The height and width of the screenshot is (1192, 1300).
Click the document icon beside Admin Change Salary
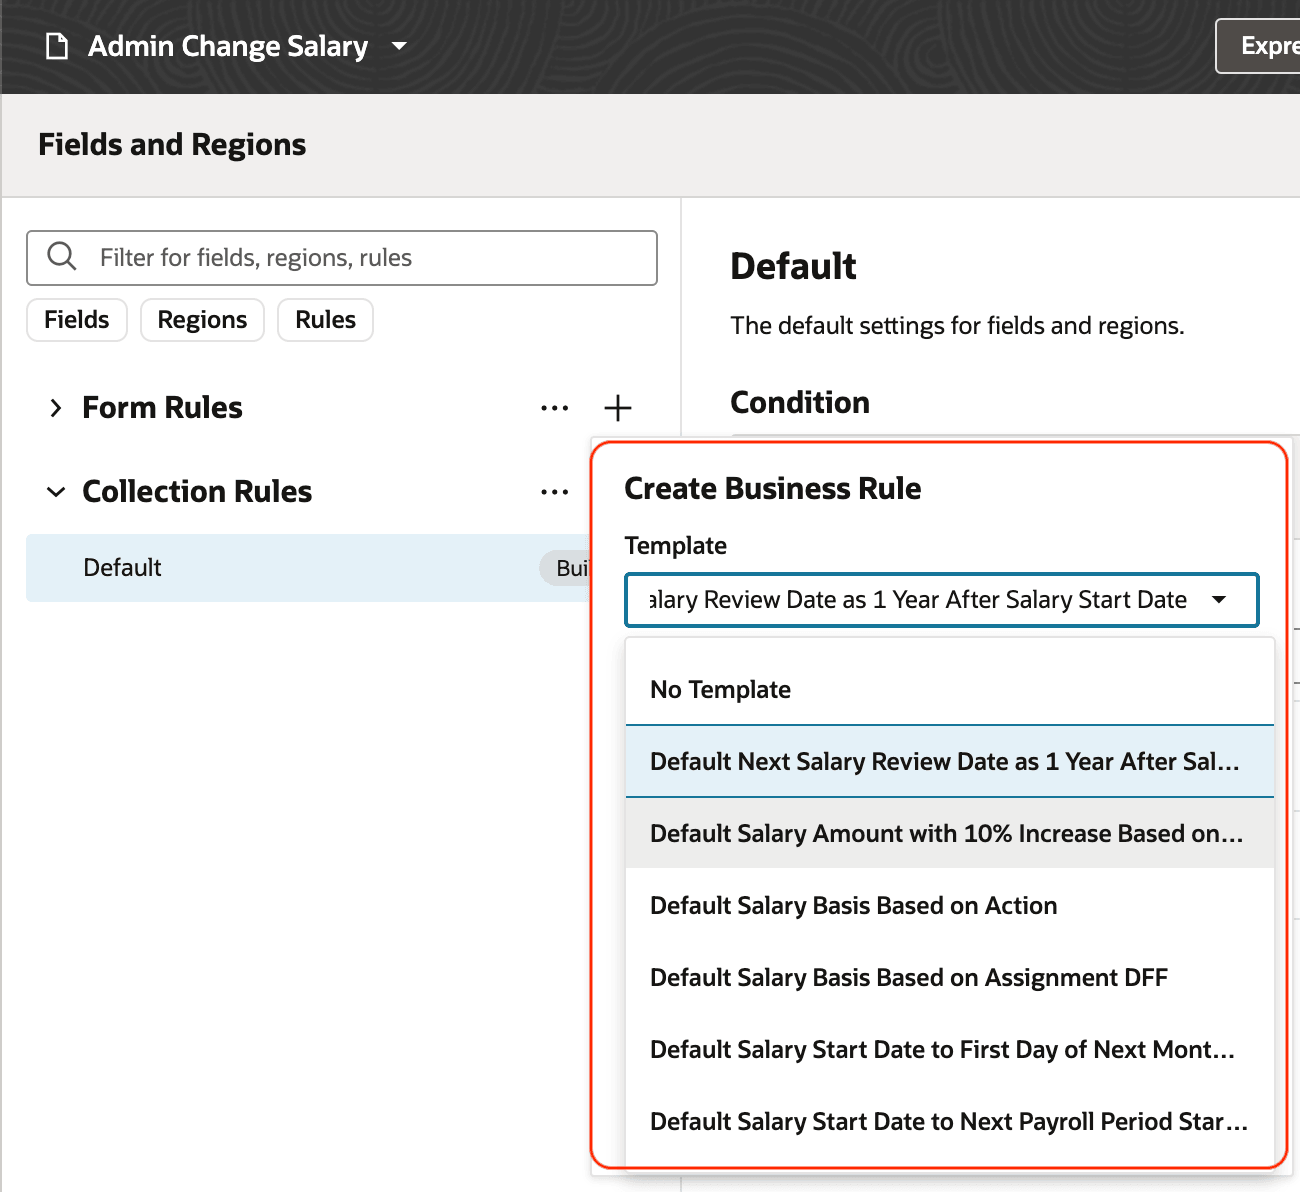coord(56,45)
